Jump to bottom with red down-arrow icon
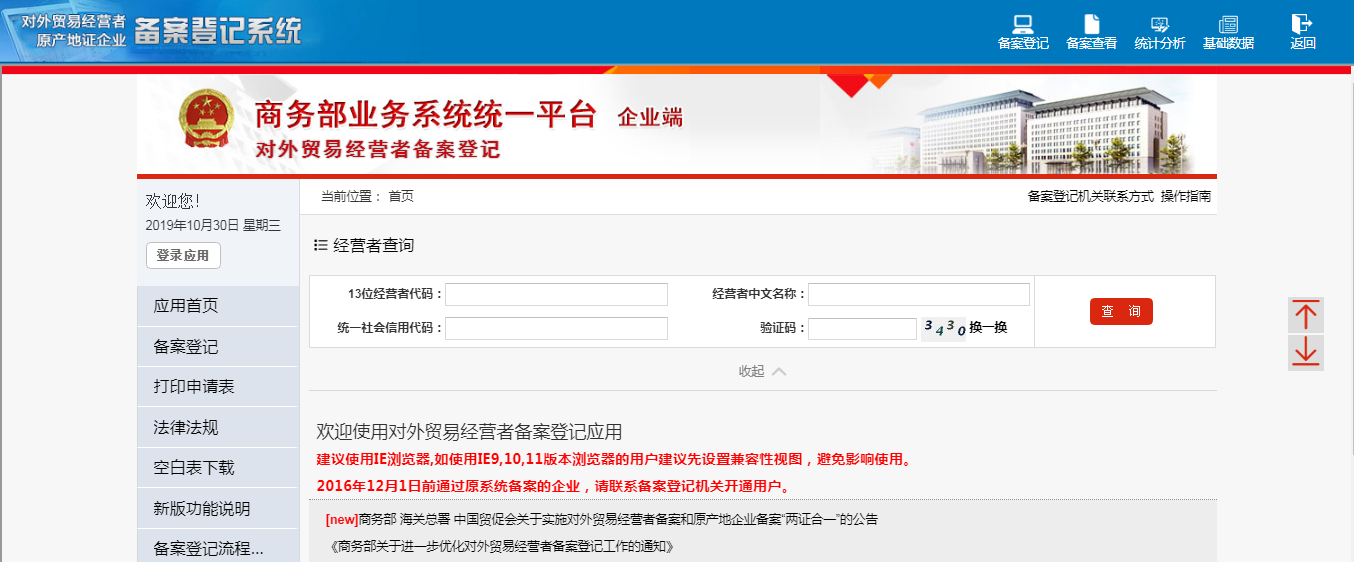1354x562 pixels. click(x=1305, y=352)
